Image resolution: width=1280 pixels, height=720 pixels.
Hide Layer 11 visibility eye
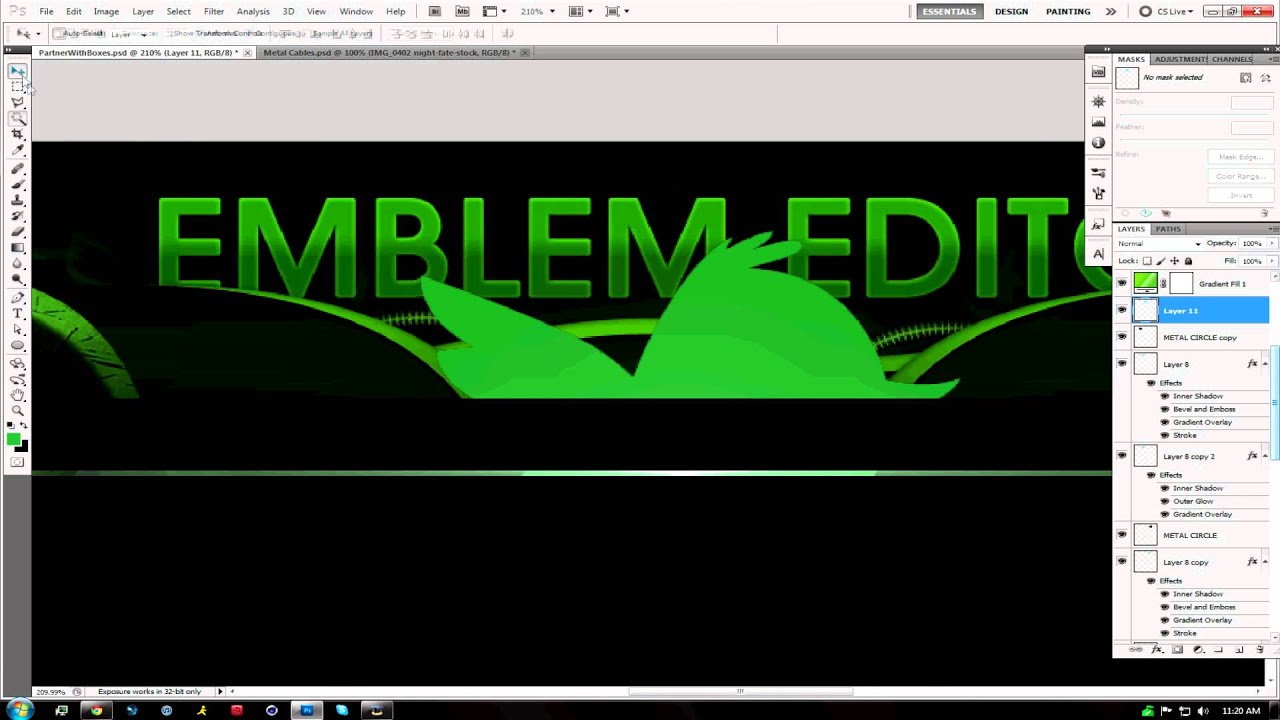pyautogui.click(x=1121, y=311)
